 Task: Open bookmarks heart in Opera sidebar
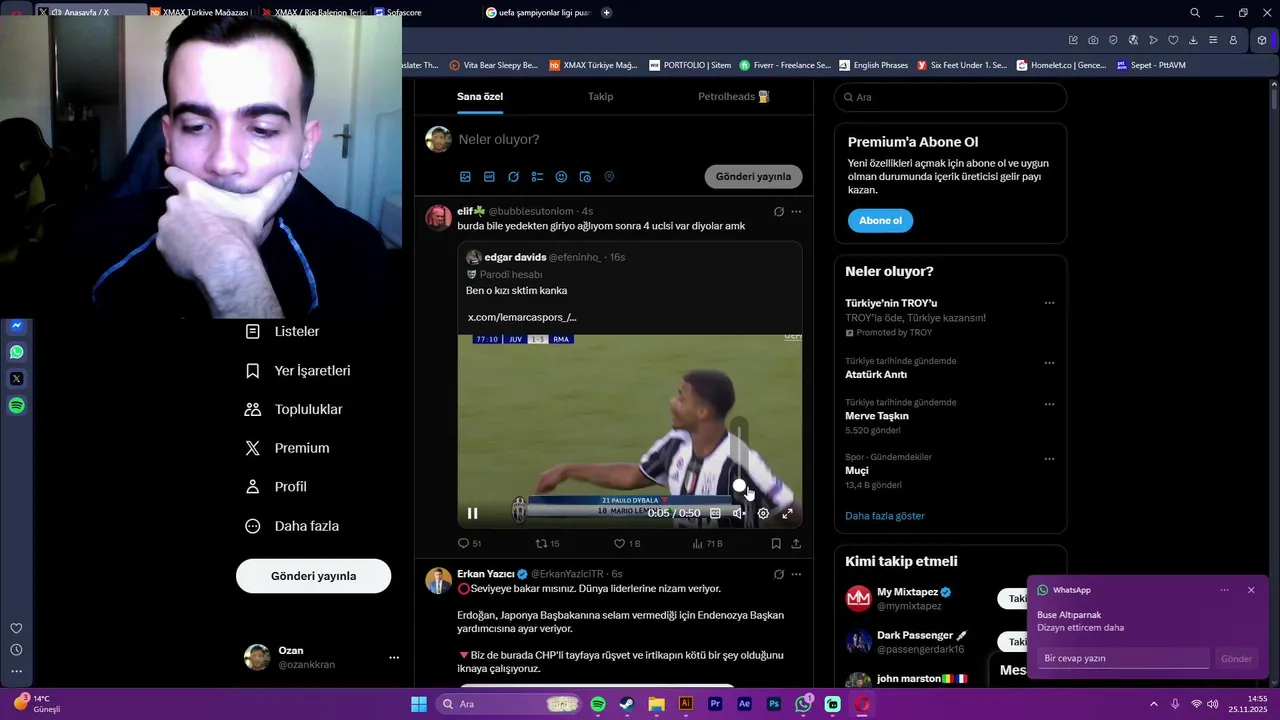click(x=16, y=628)
